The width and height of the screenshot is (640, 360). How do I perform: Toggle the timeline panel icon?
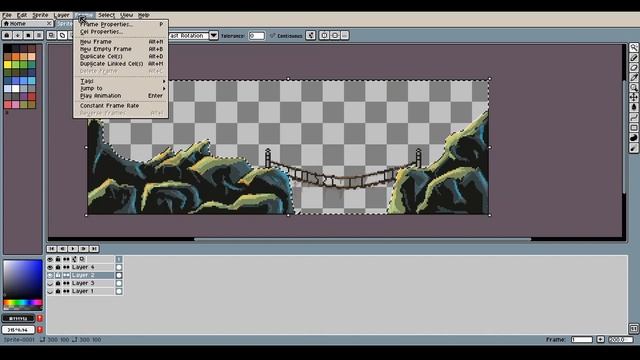point(633,328)
